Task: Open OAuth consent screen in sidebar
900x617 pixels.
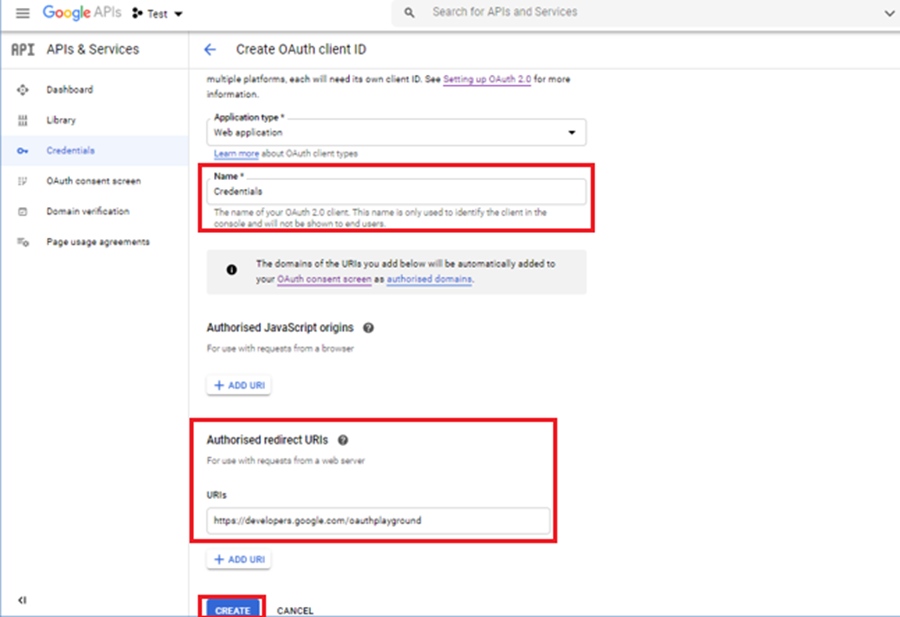Action: tap(93, 181)
